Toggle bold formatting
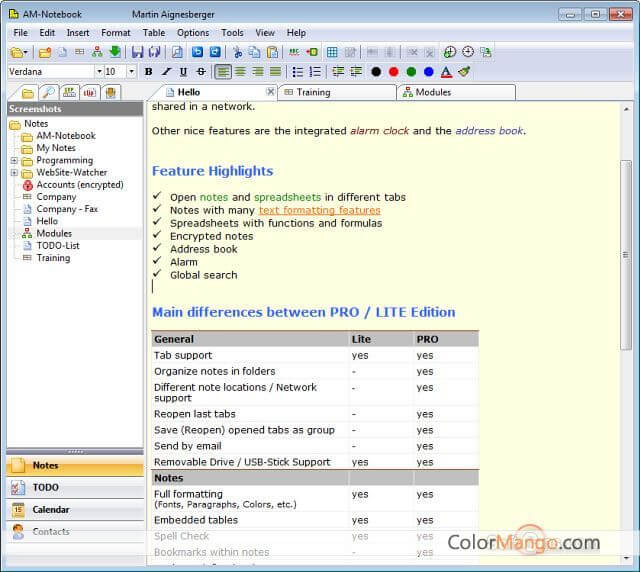Image resolution: width=640 pixels, height=572 pixels. click(x=149, y=72)
